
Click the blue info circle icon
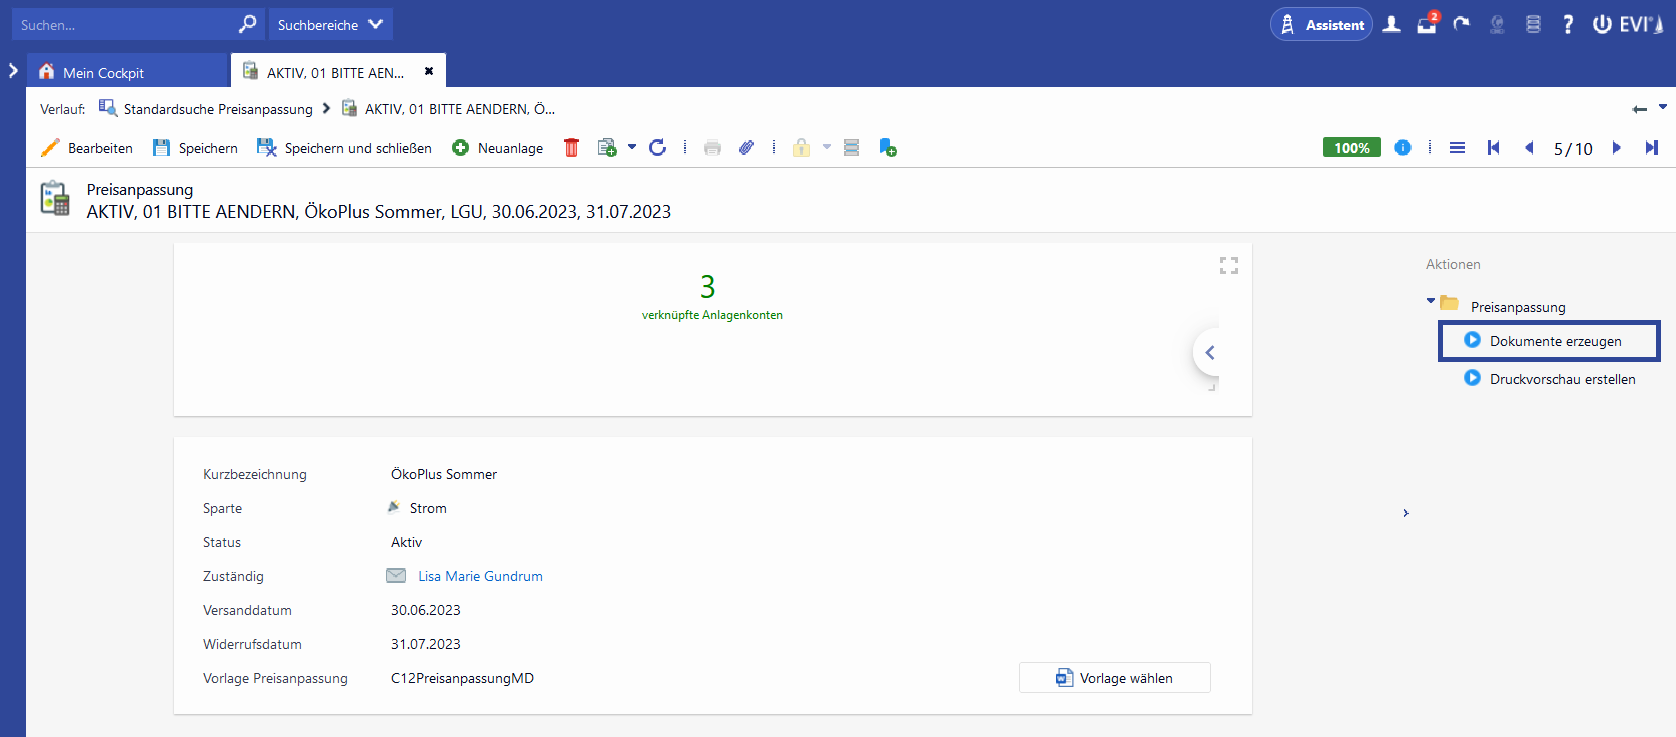[1402, 148]
